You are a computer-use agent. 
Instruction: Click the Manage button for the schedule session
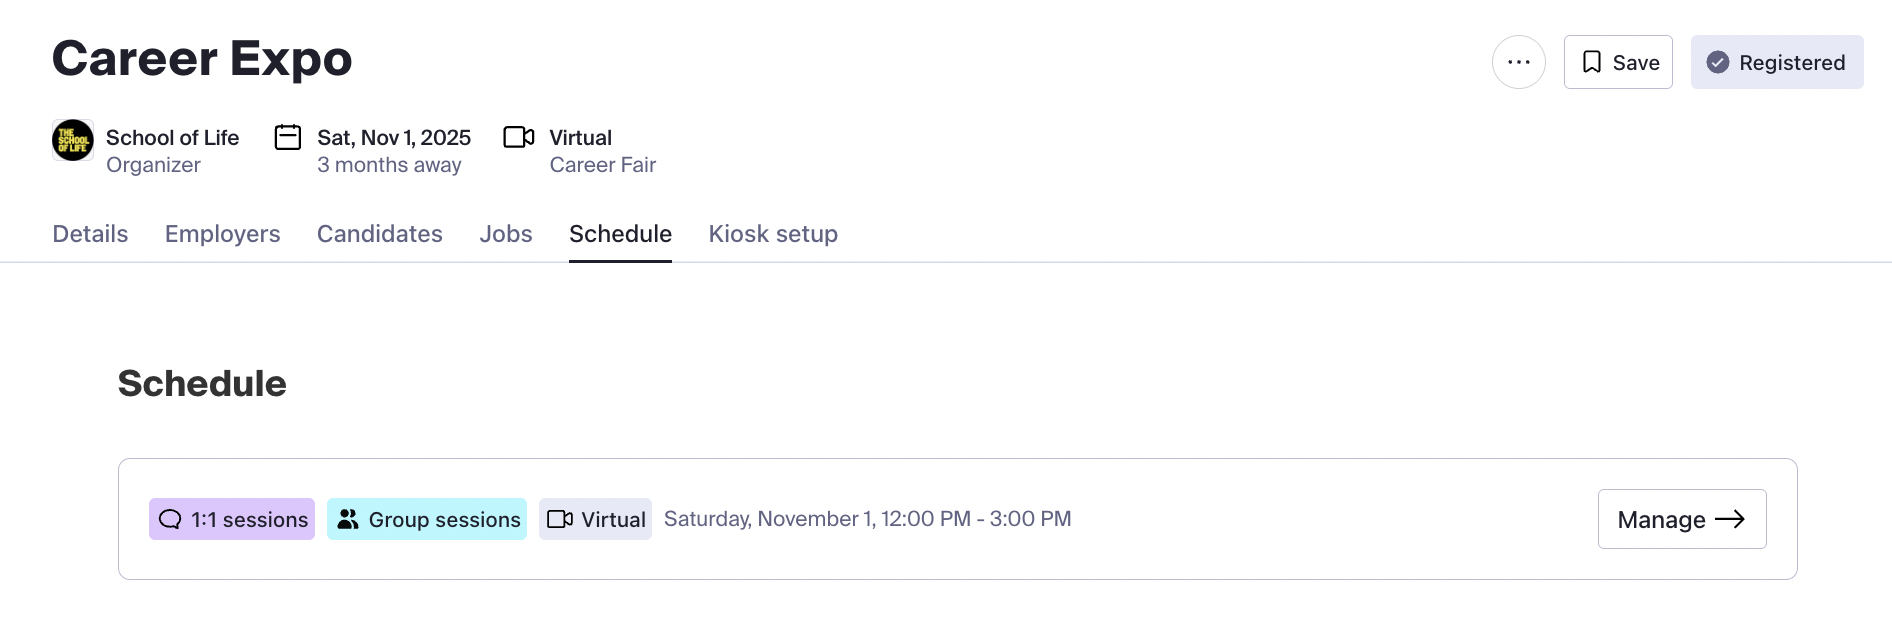tap(1681, 519)
